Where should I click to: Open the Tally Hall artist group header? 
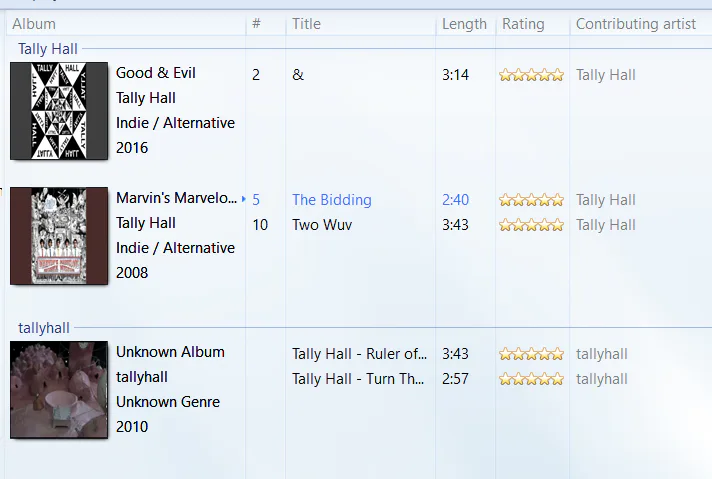48,49
